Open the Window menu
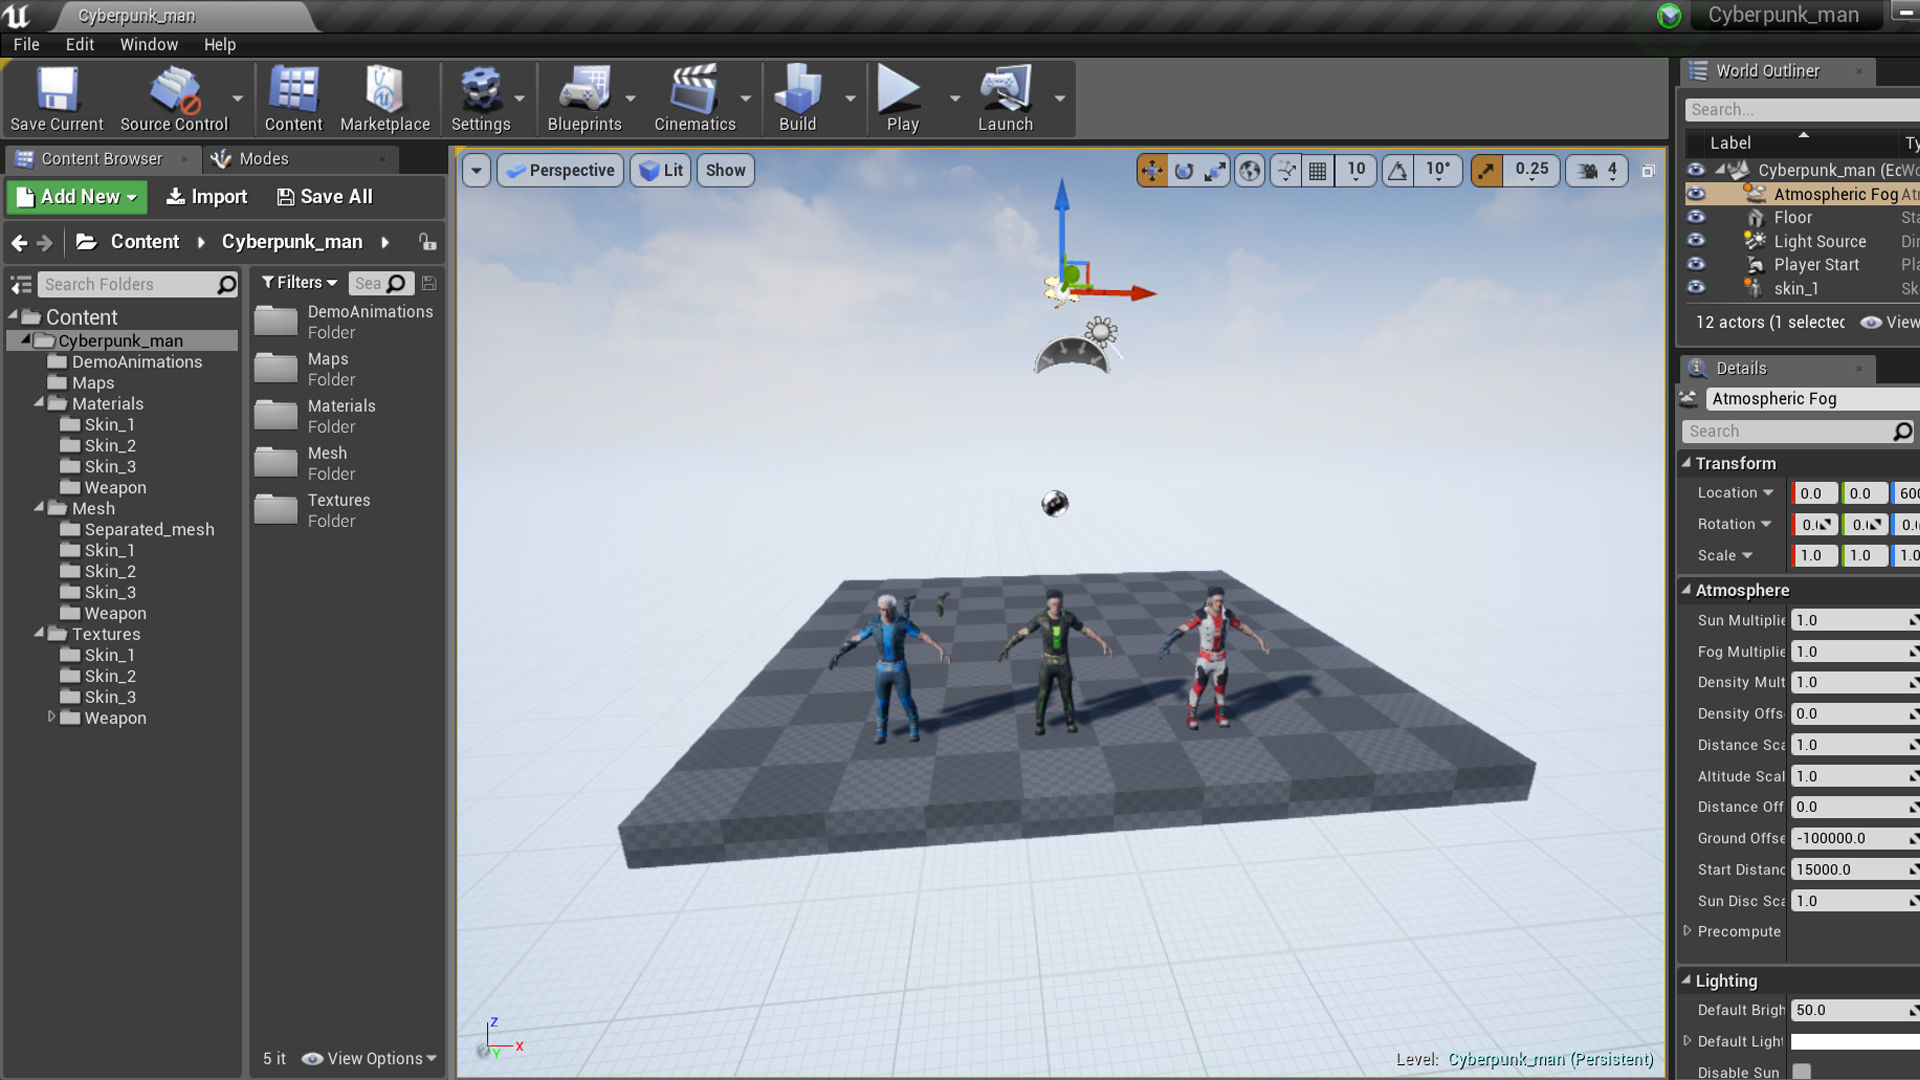The image size is (1920, 1080). (x=148, y=44)
